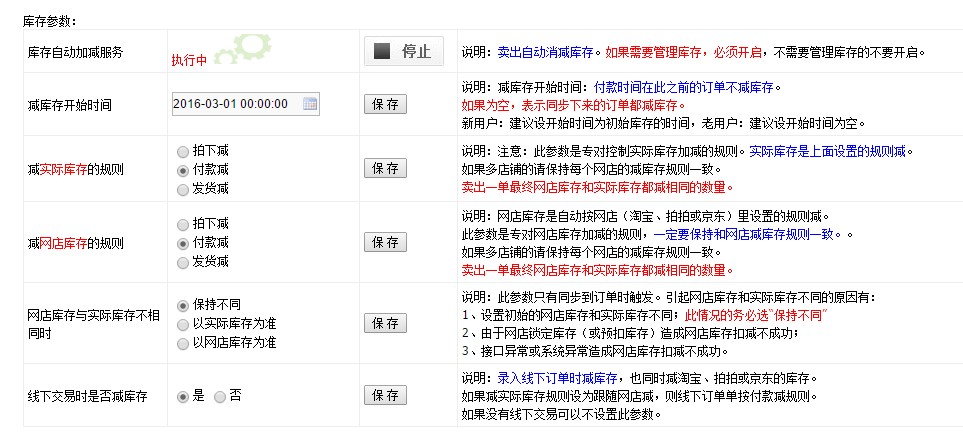The image size is (963, 438).
Task: Save the 减实际库存的规则 setting
Action: click(385, 170)
